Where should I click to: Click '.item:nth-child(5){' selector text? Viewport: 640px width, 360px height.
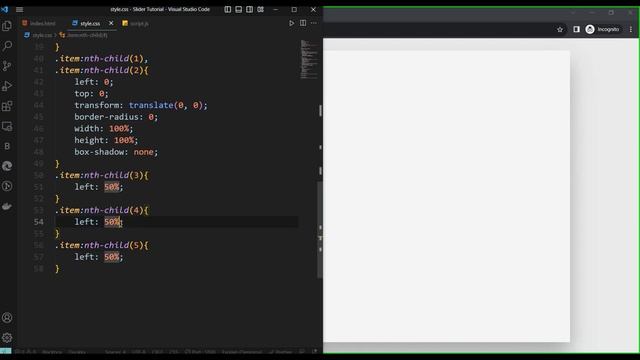102,245
